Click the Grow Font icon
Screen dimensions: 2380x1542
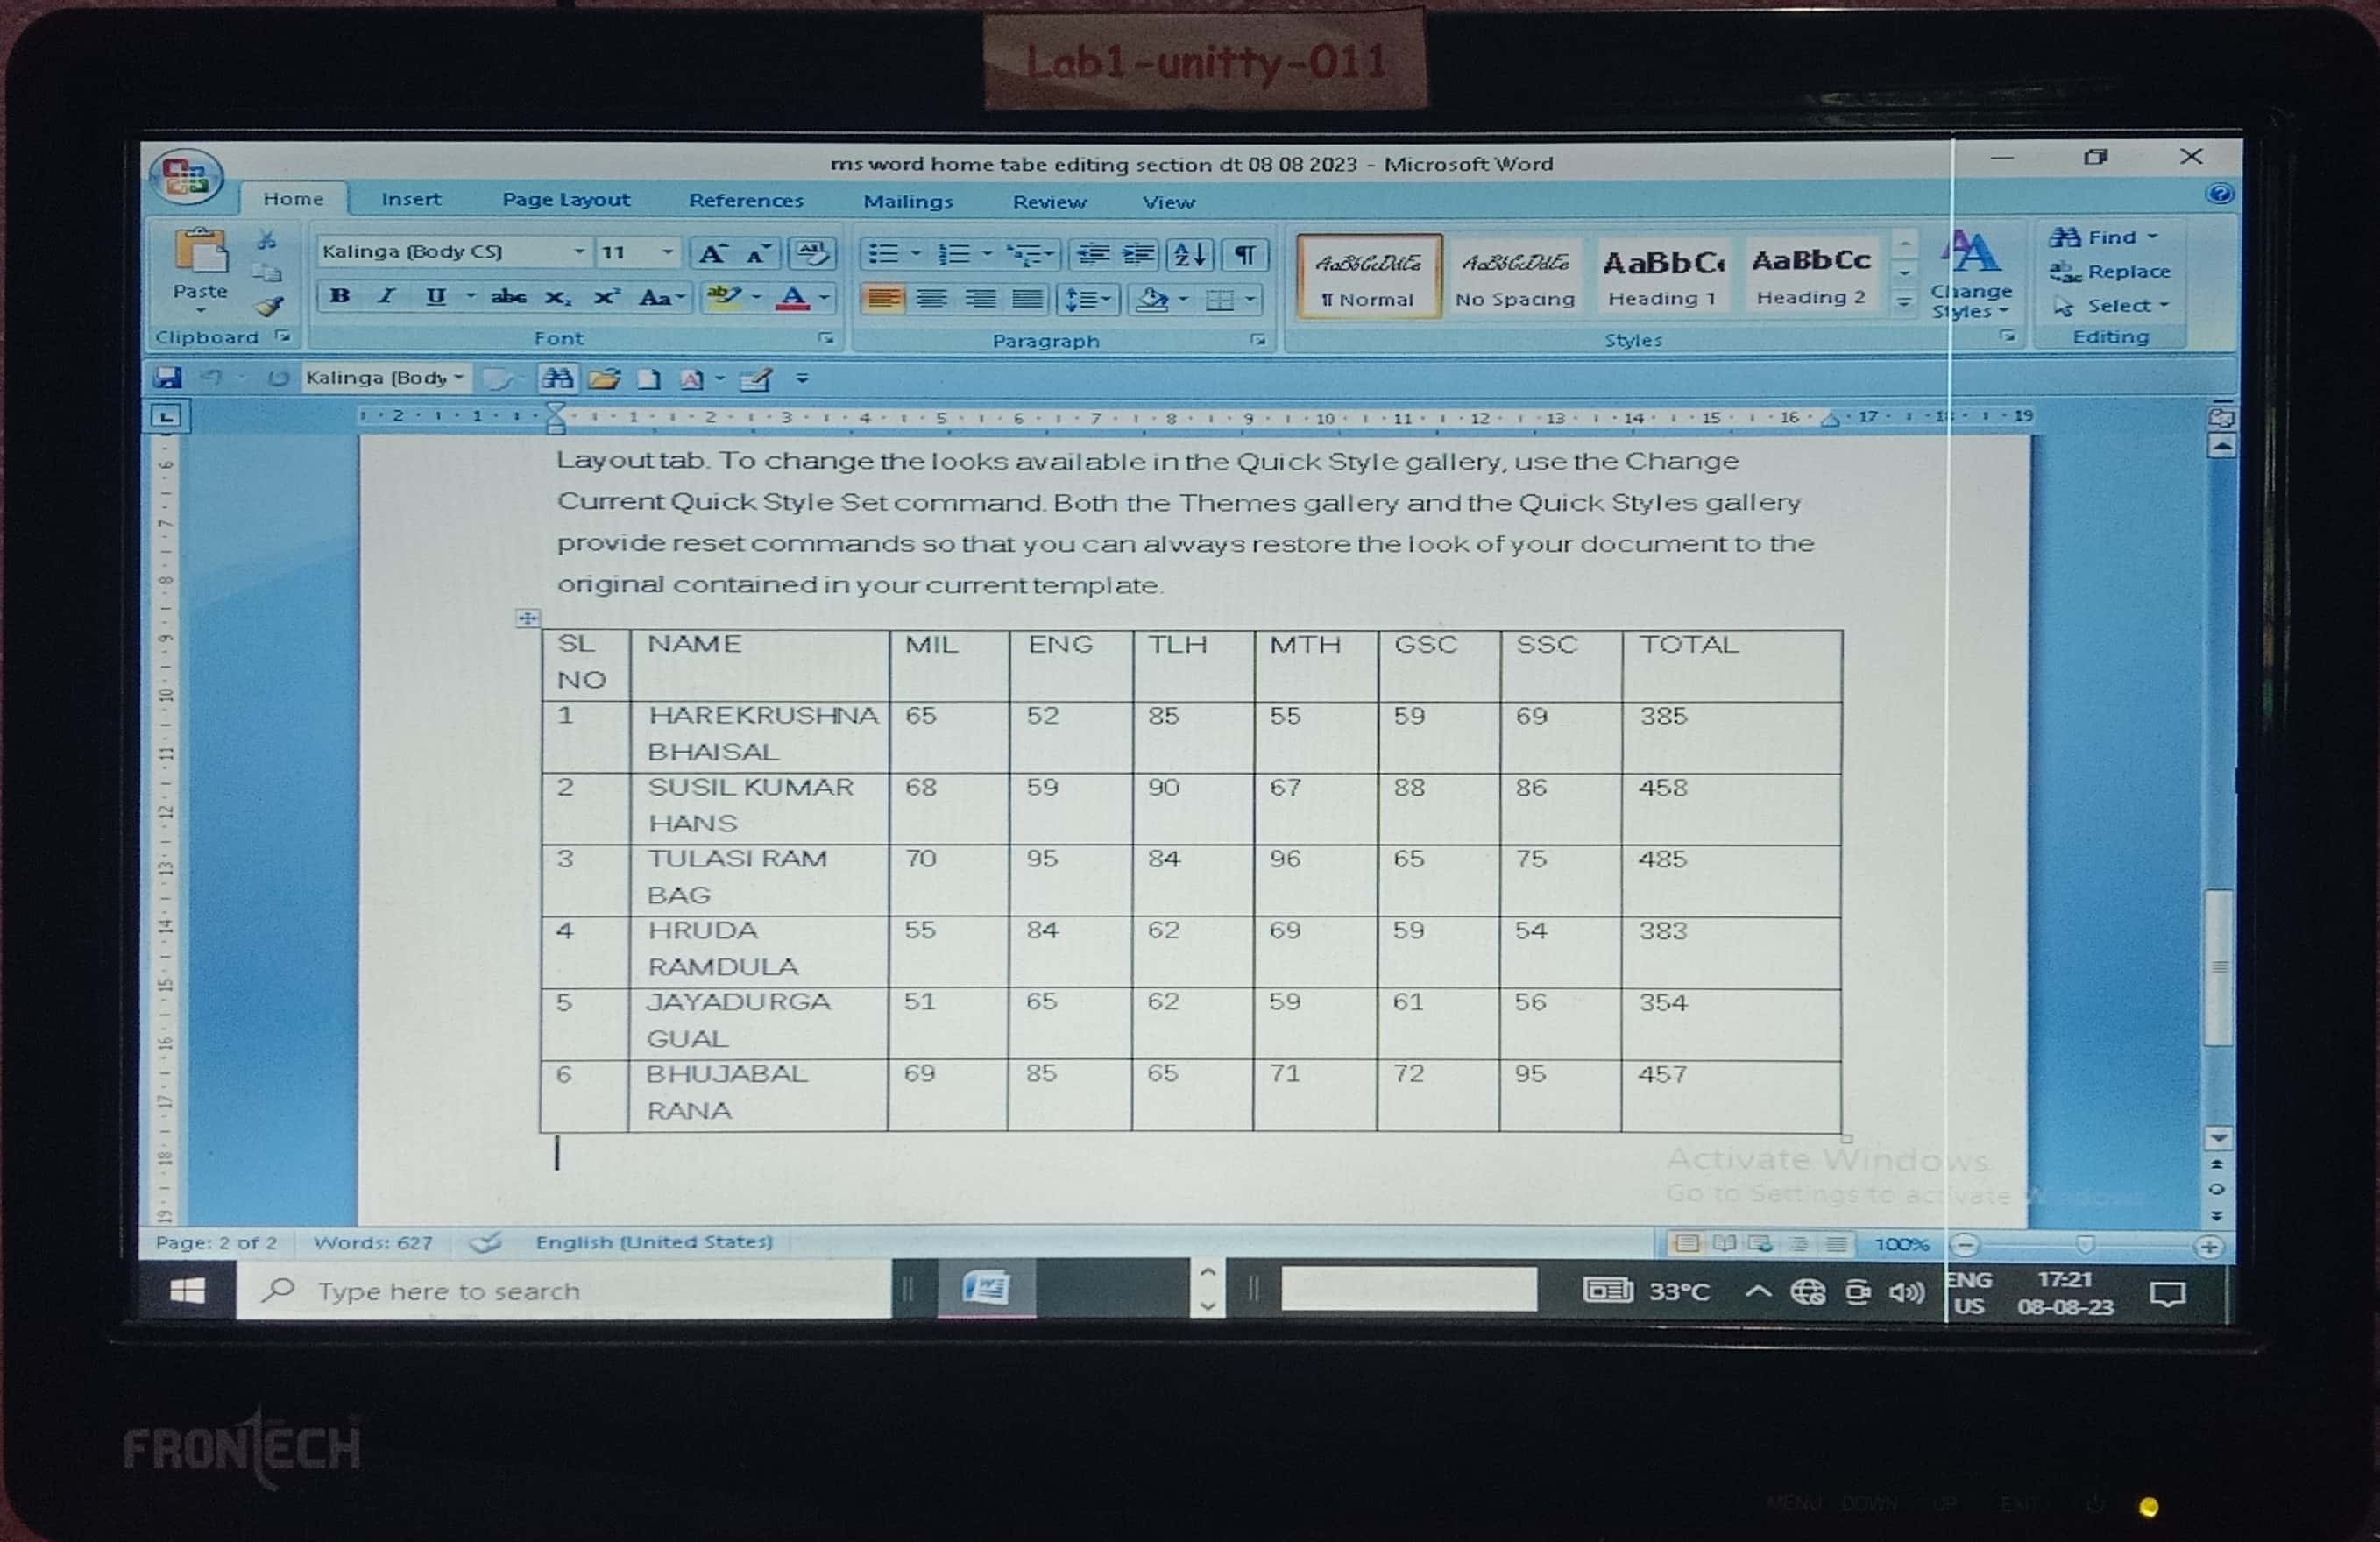coord(712,254)
